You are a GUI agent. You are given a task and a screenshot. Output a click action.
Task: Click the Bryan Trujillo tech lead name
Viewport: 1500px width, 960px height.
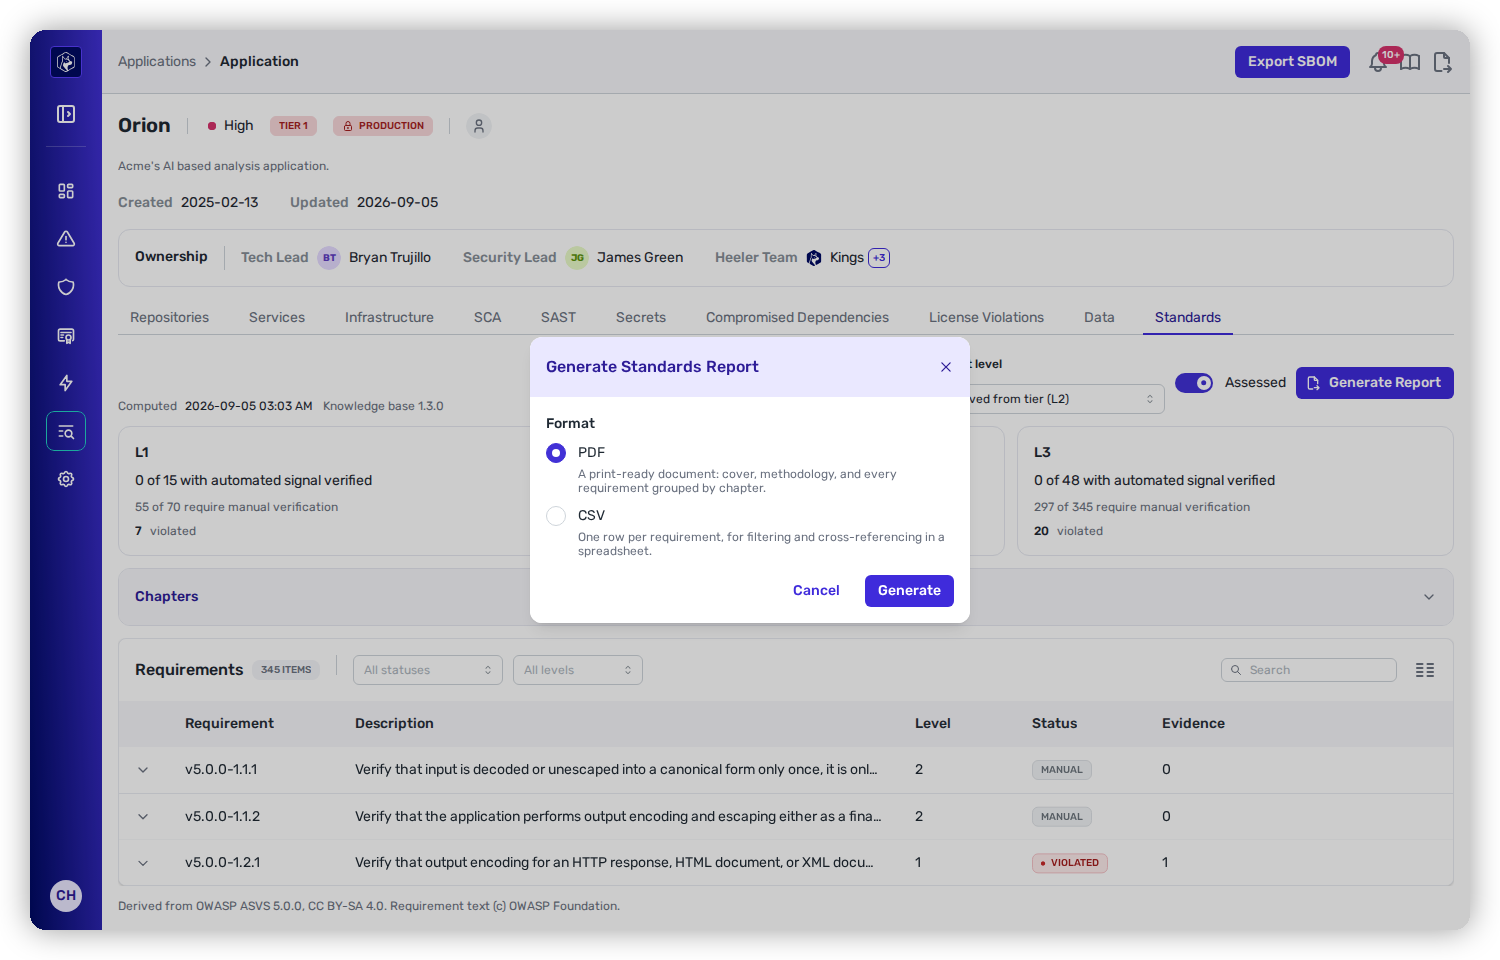[390, 257]
